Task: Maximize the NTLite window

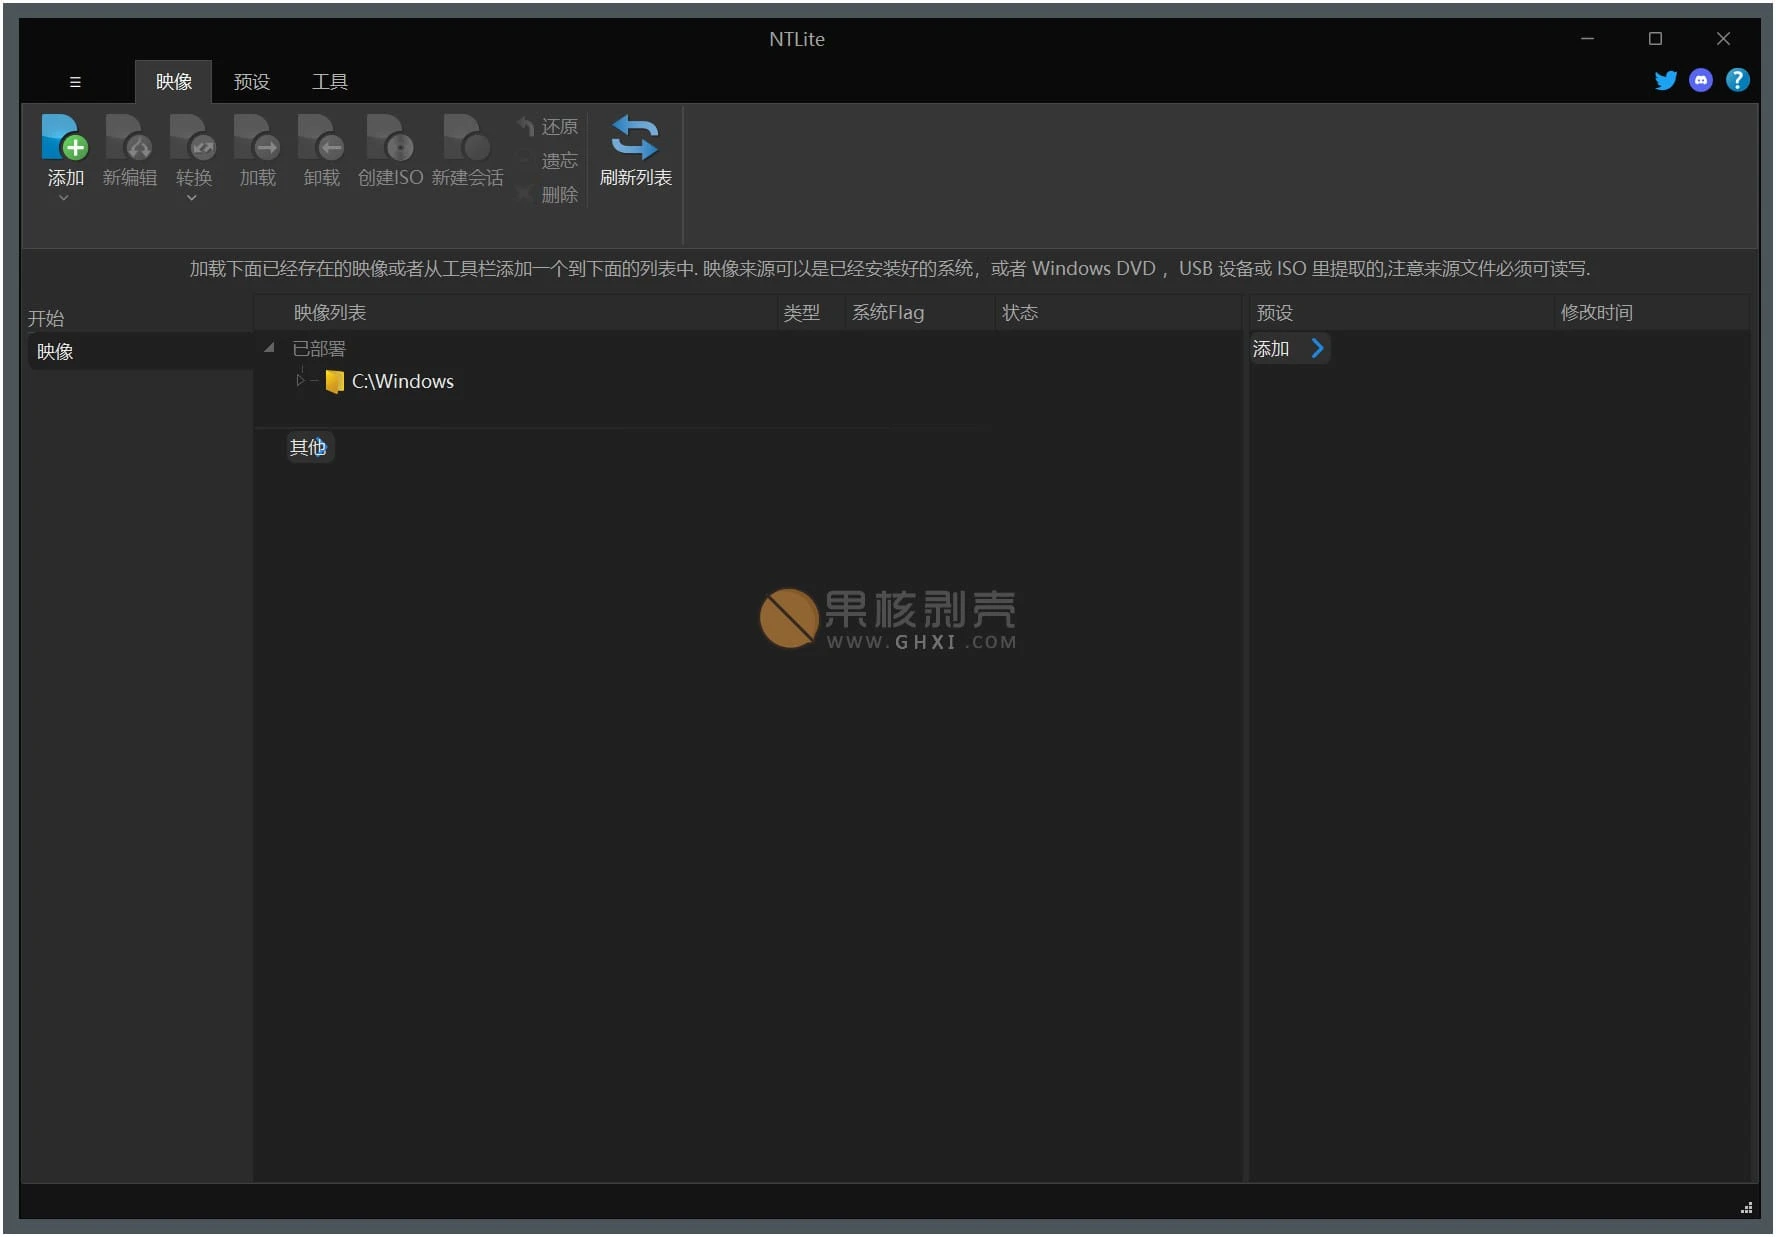Action: pyautogui.click(x=1656, y=39)
